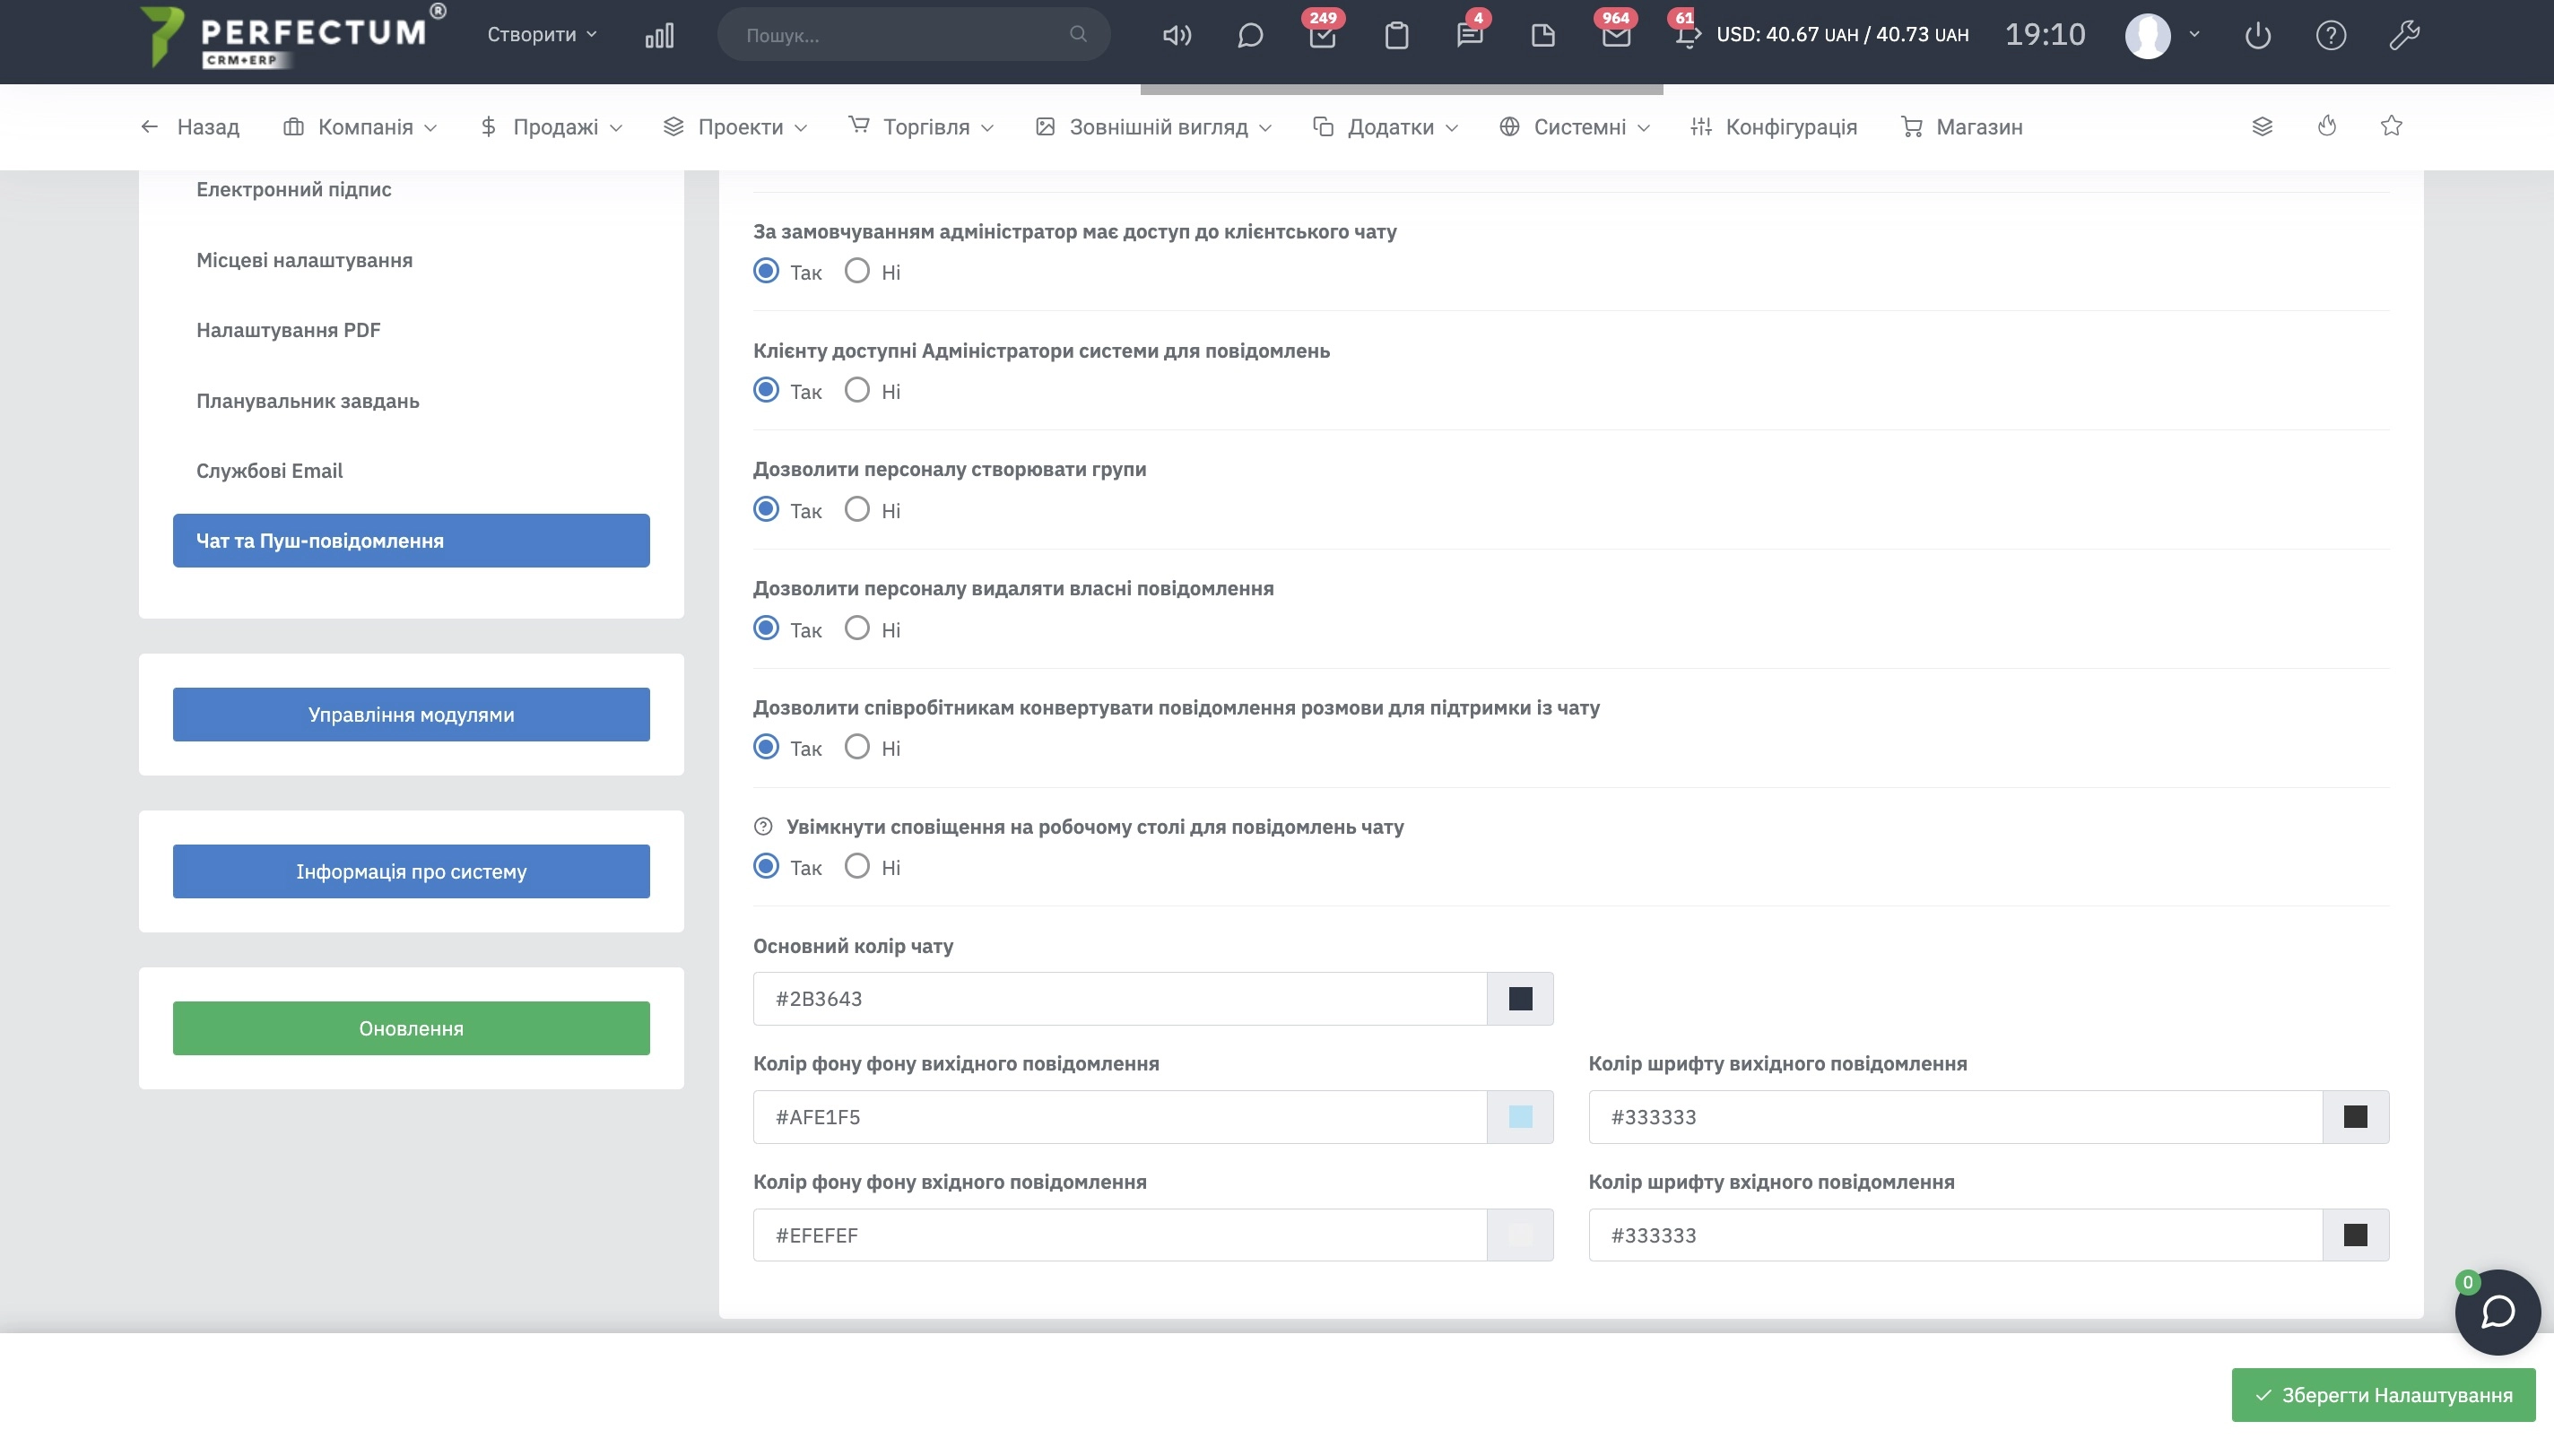Image resolution: width=2554 pixels, height=1456 pixels.
Task: Select Ні for 'Дозволити персоналу видаляти власні повідомлення'
Action: [856, 628]
